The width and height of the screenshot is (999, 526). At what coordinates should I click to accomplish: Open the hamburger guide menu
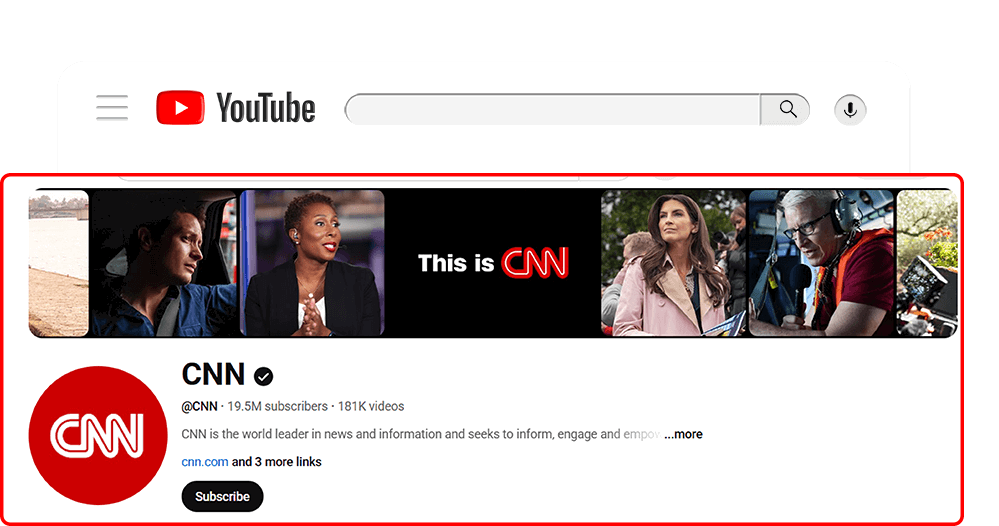[112, 108]
